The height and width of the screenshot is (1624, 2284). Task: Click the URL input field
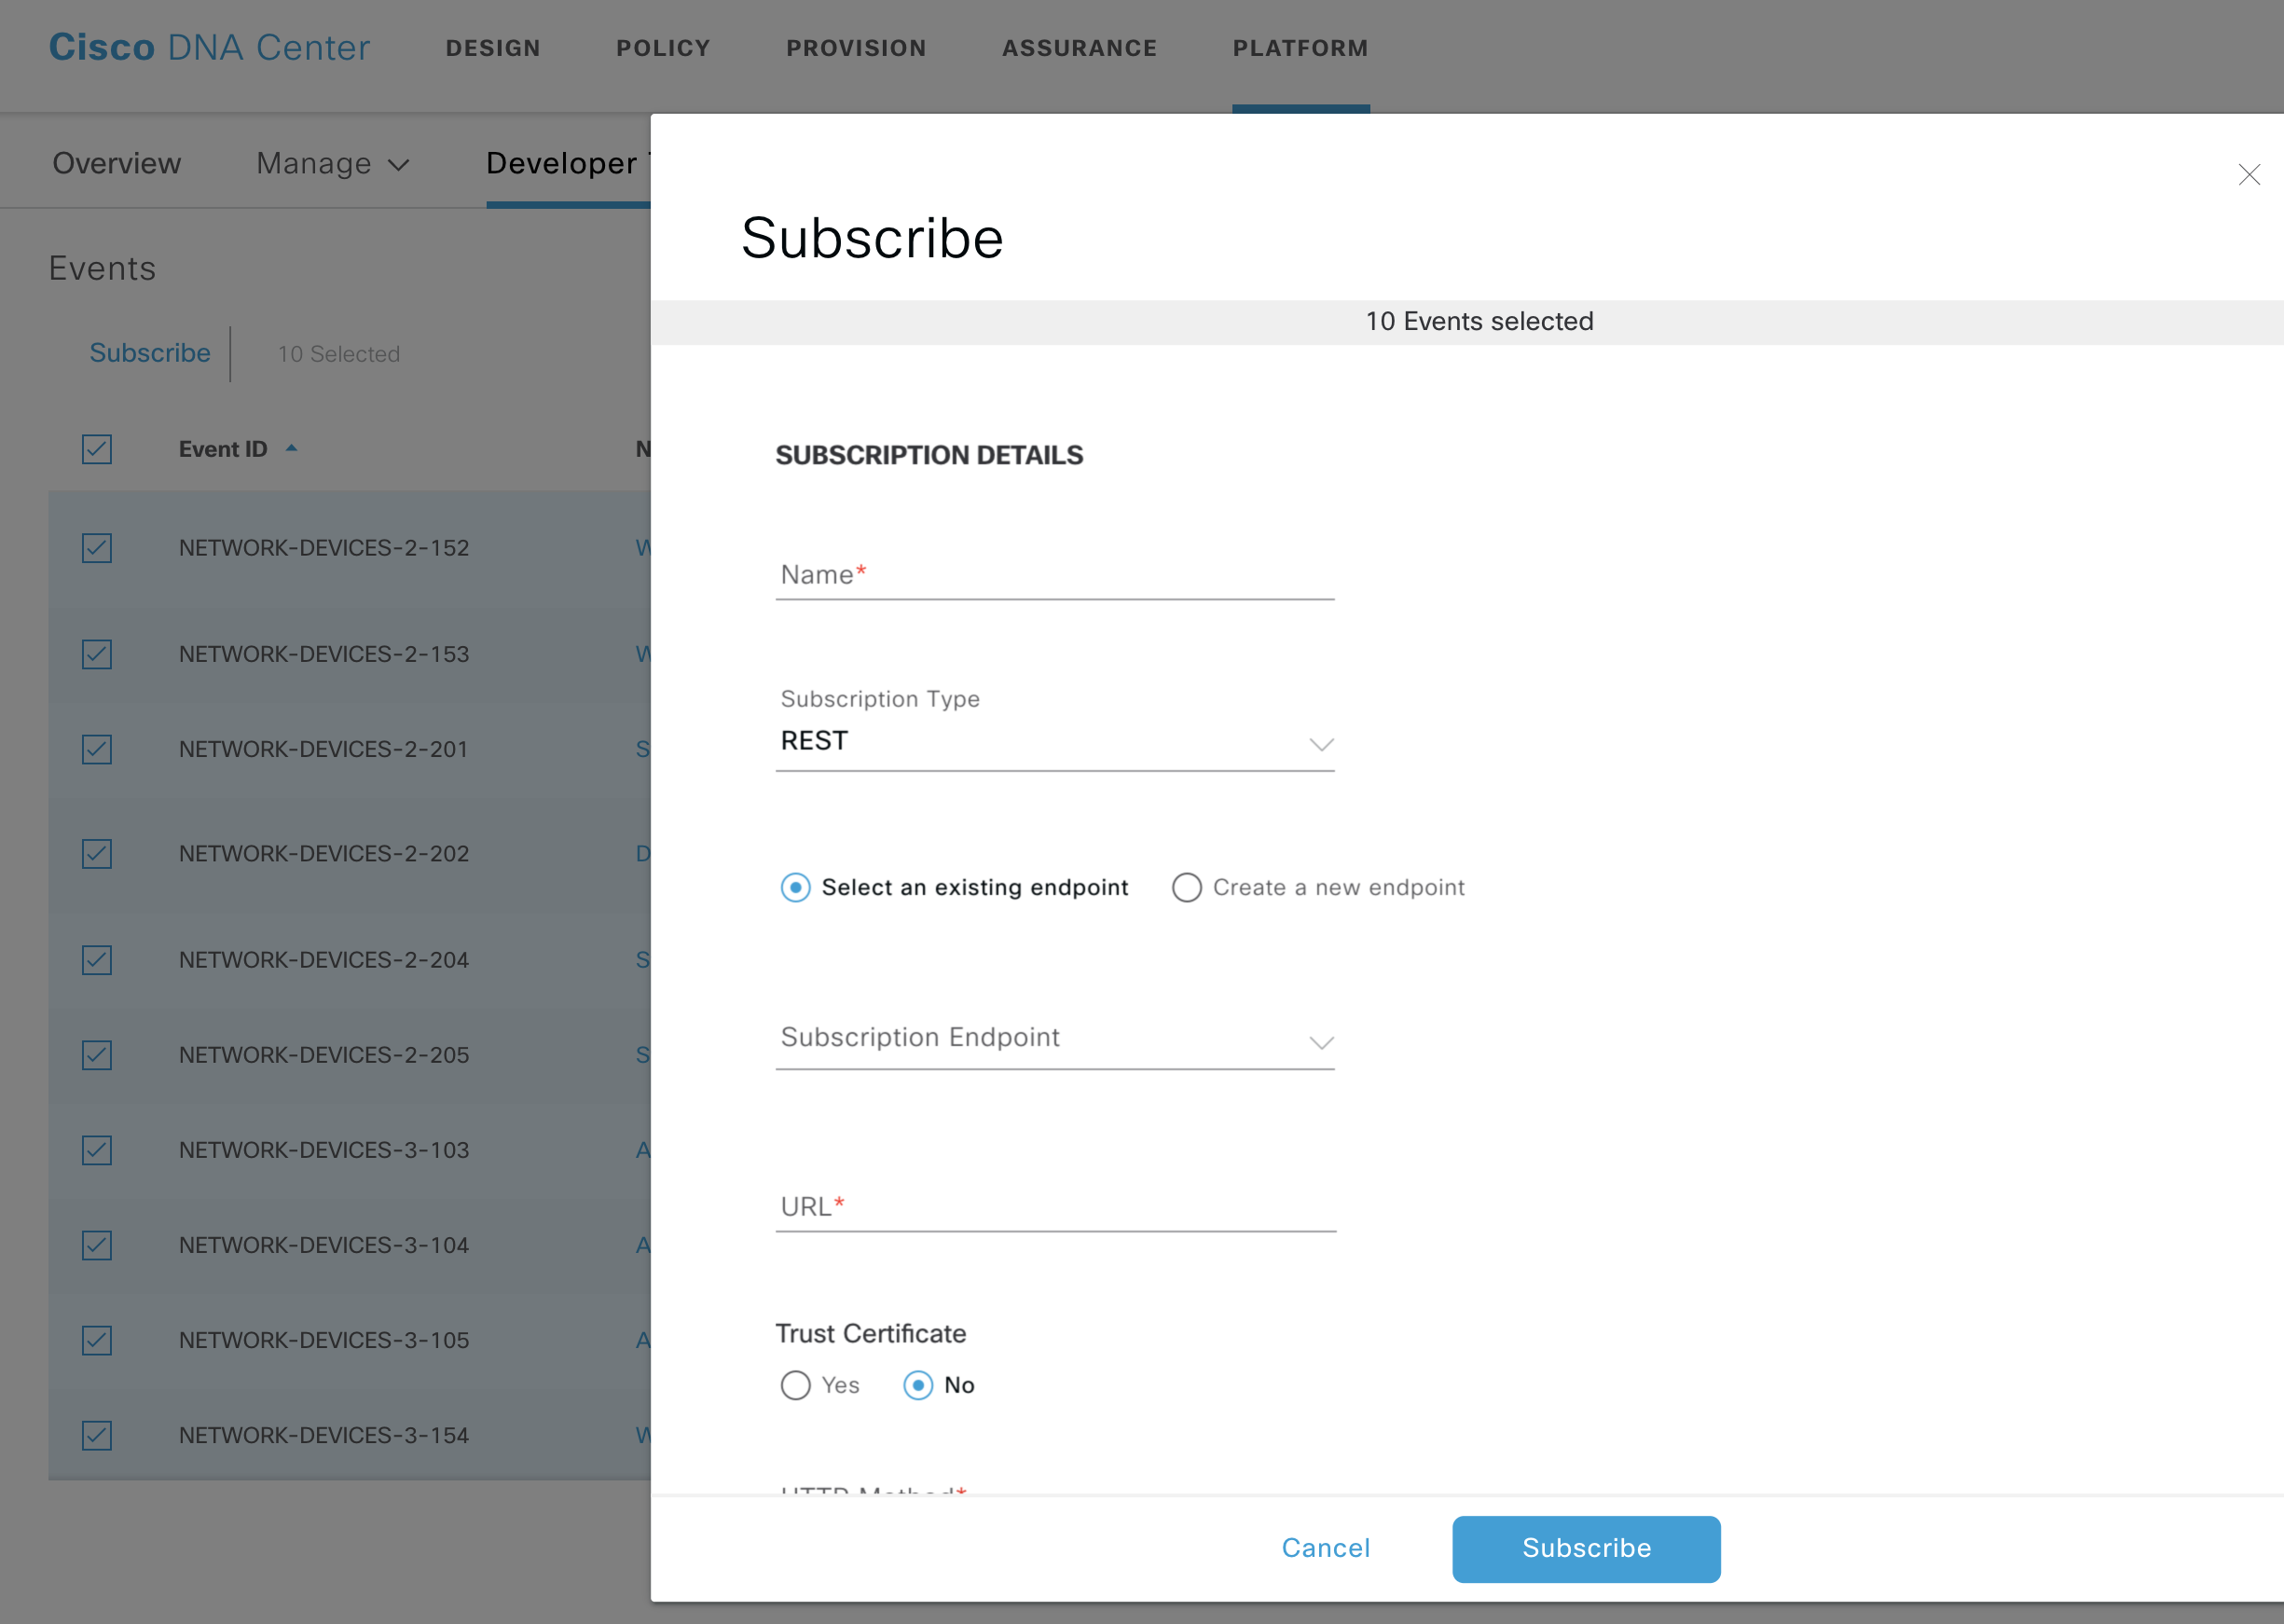pyautogui.click(x=1054, y=1207)
